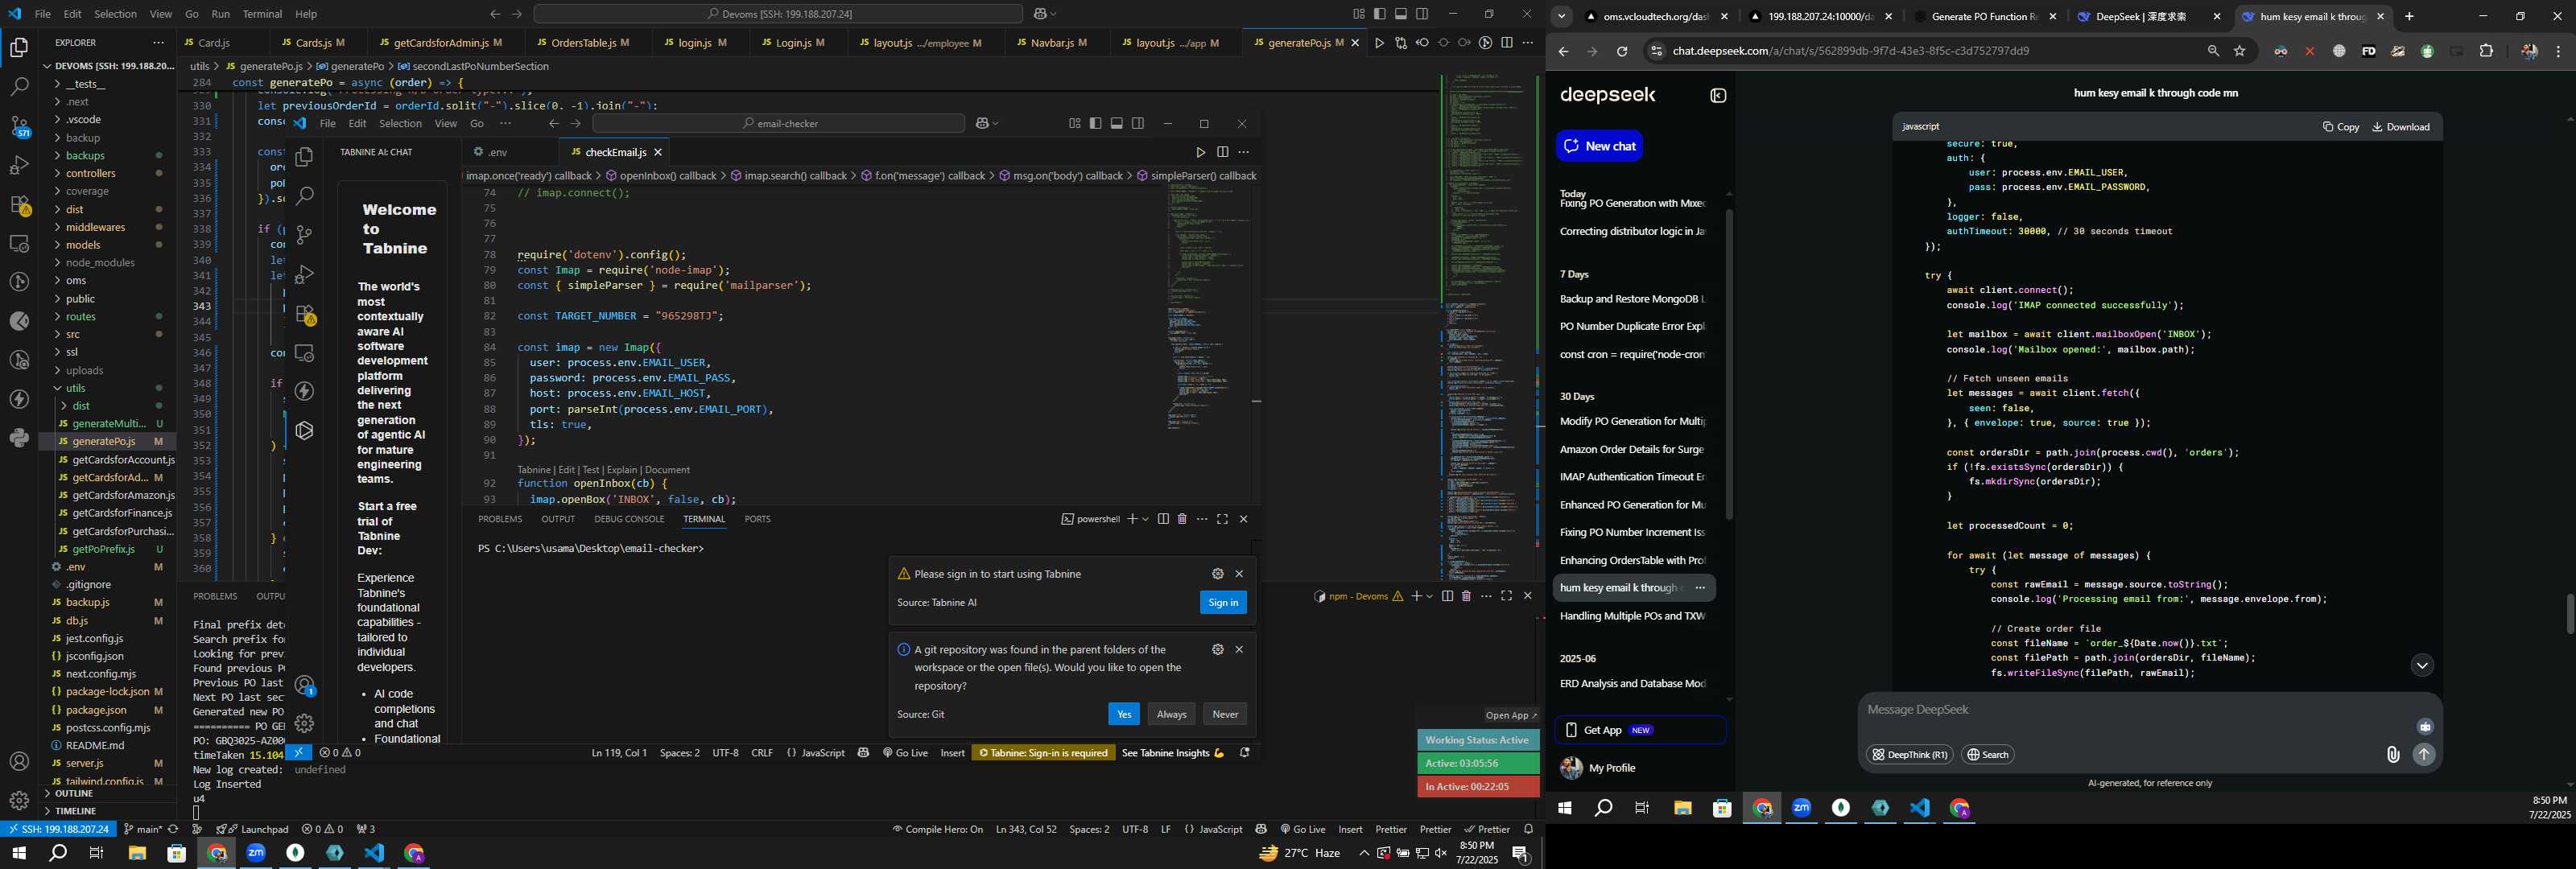Toggle Go Live in email-checker status bar
The image size is (2576, 869).
(906, 753)
